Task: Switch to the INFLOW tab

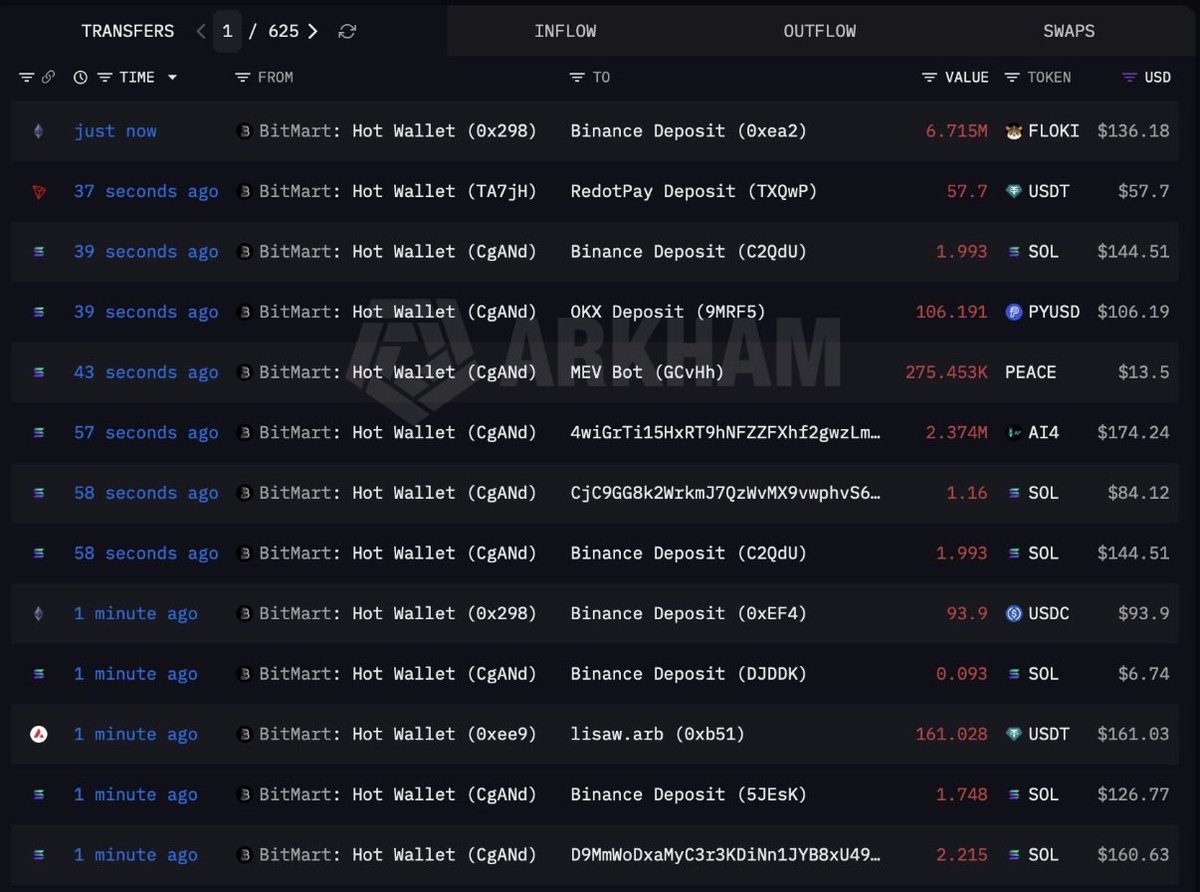Action: point(565,31)
